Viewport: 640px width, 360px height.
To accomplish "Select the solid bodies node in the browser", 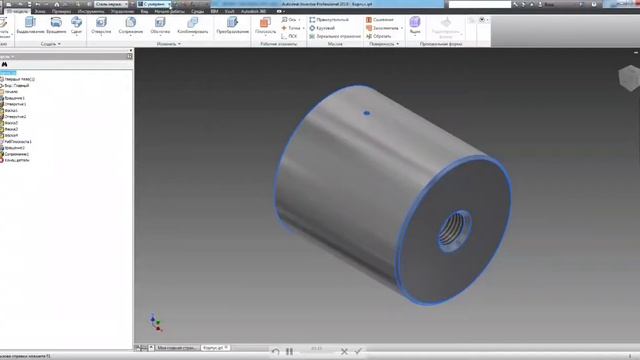I will (x=19, y=79).
